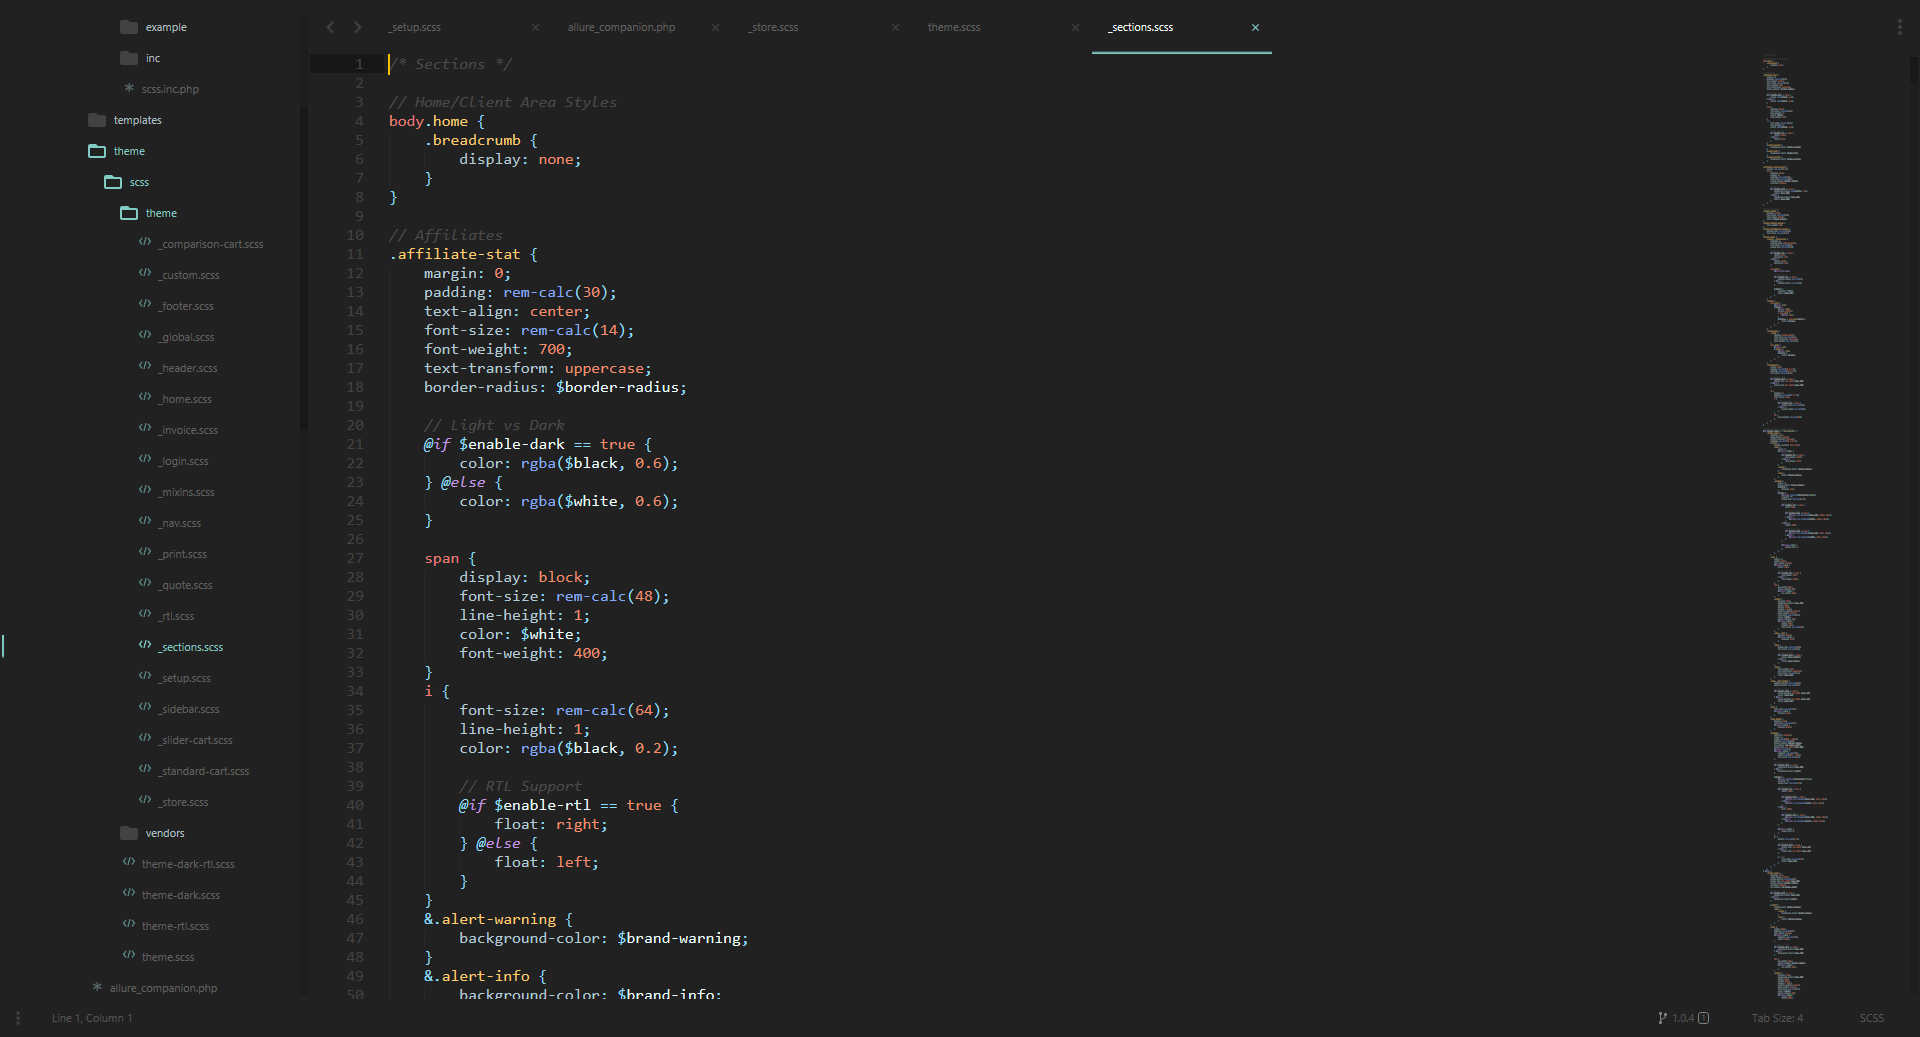Click the asterisk icon beside scss.inc.php
1920x1037 pixels.
[x=129, y=88]
